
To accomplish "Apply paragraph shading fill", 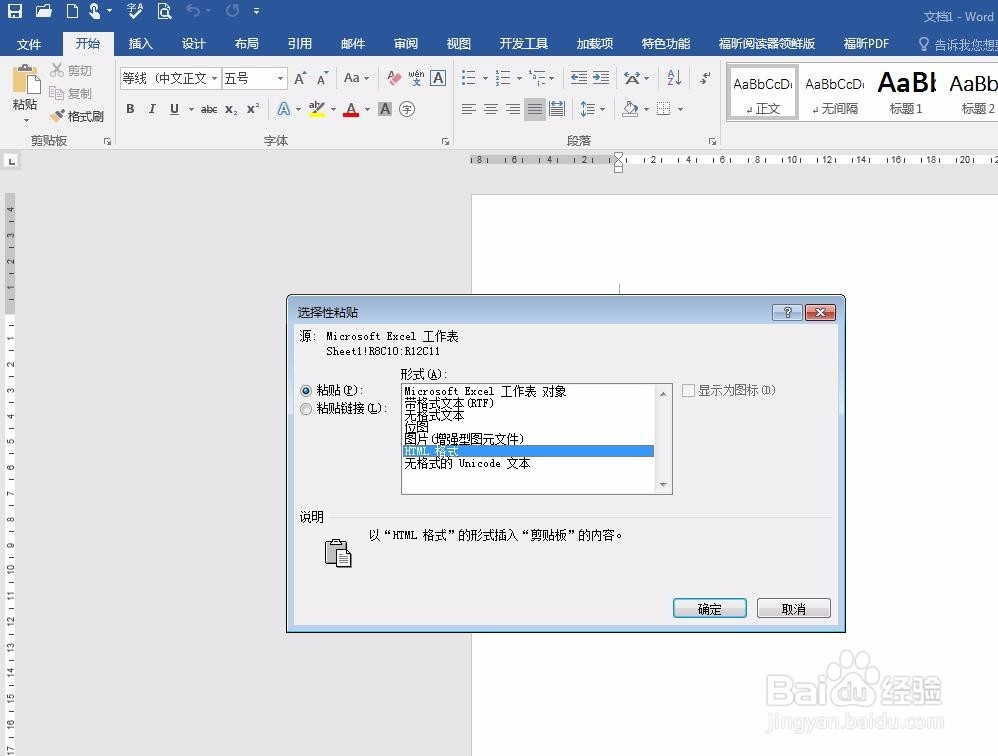I will click(x=630, y=109).
